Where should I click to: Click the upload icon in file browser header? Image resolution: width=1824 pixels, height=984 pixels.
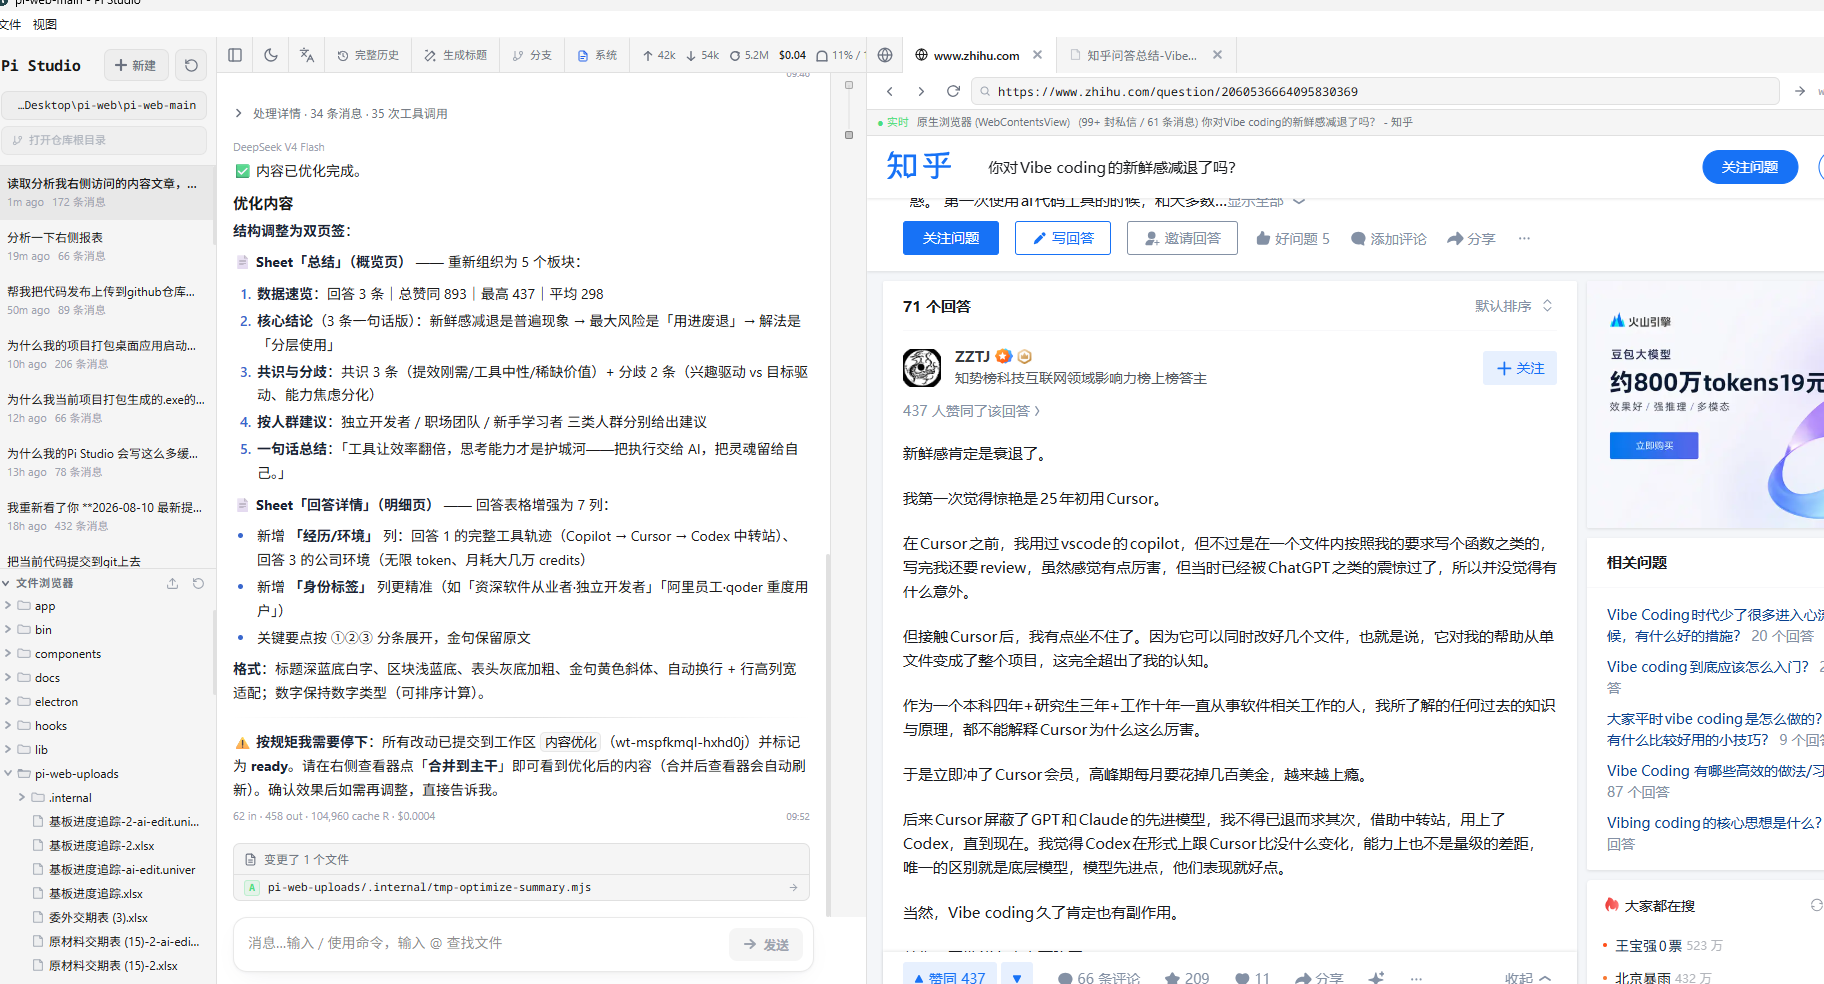pos(172,583)
